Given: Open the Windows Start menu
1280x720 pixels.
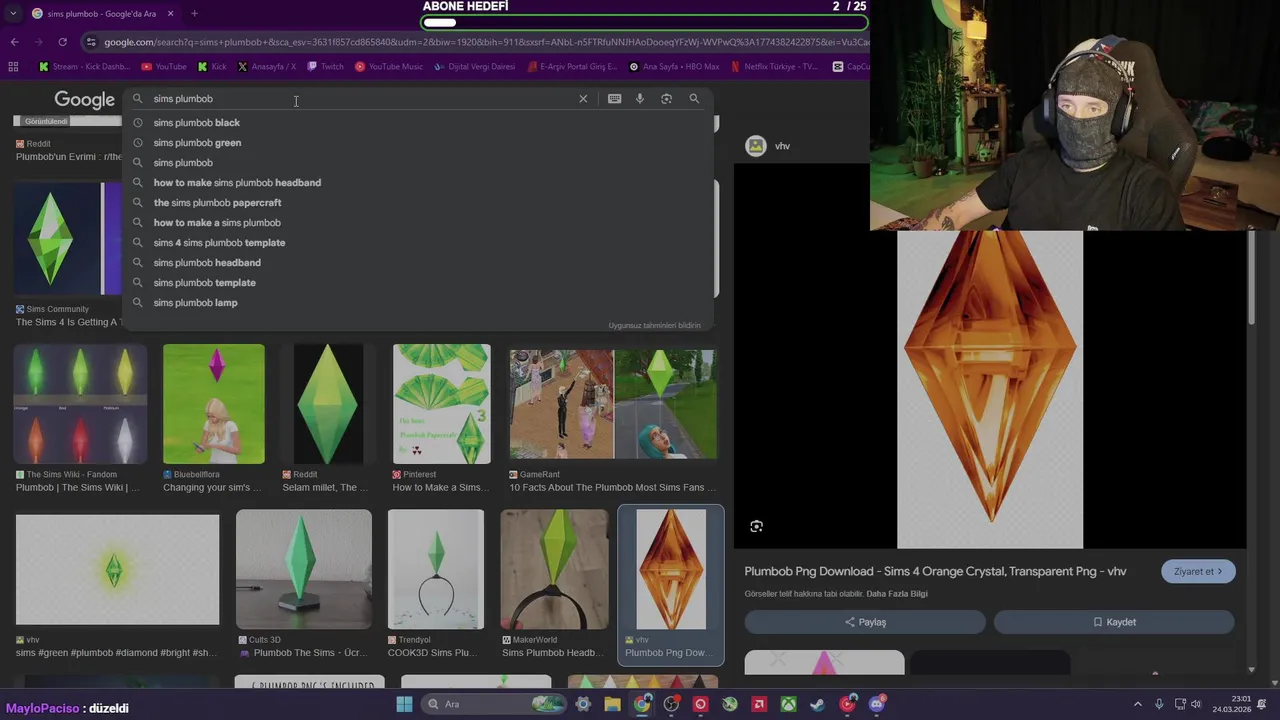Looking at the screenshot, I should click(x=404, y=704).
